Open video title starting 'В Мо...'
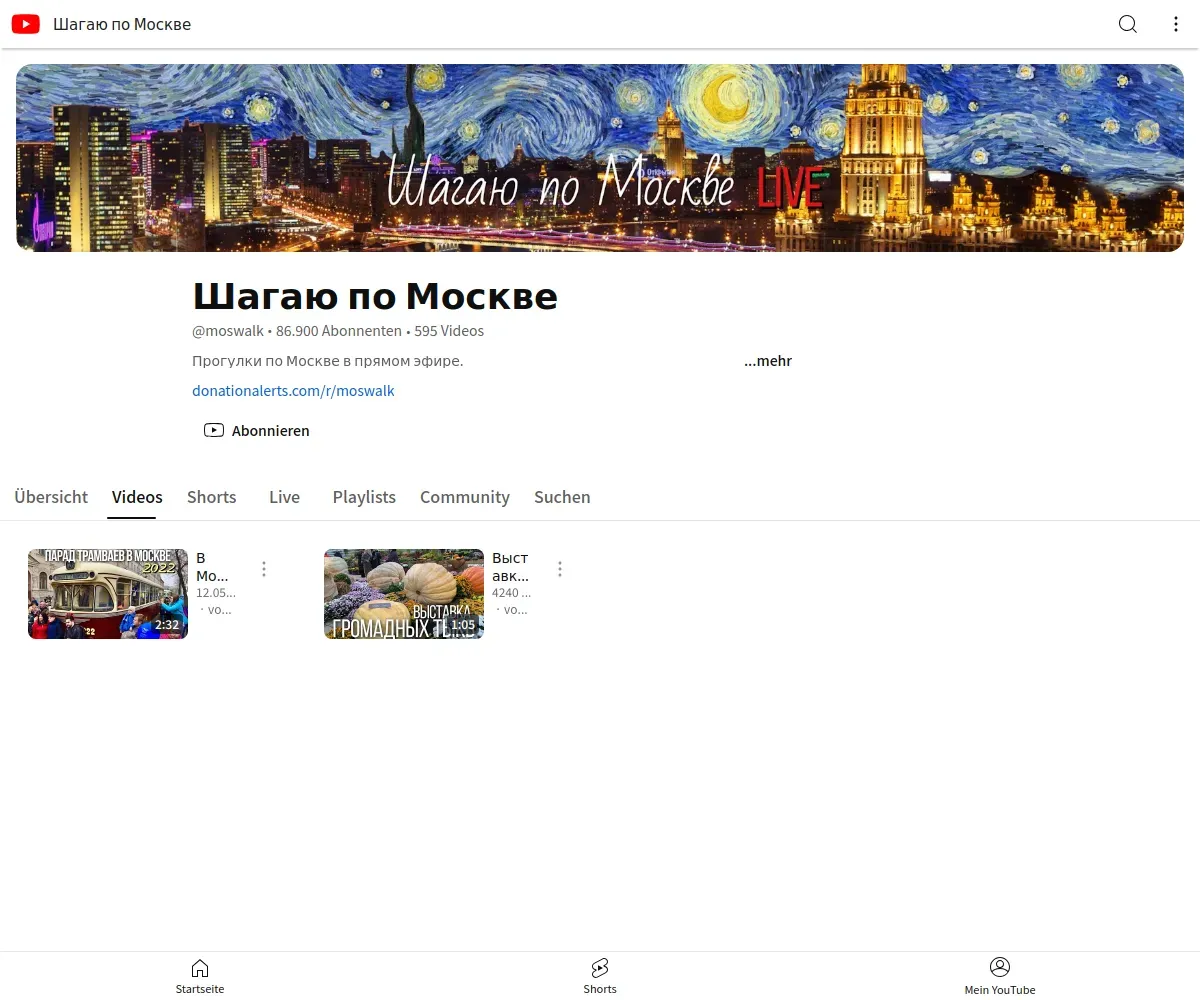Viewport: 1200px width, 1000px height. 212,567
